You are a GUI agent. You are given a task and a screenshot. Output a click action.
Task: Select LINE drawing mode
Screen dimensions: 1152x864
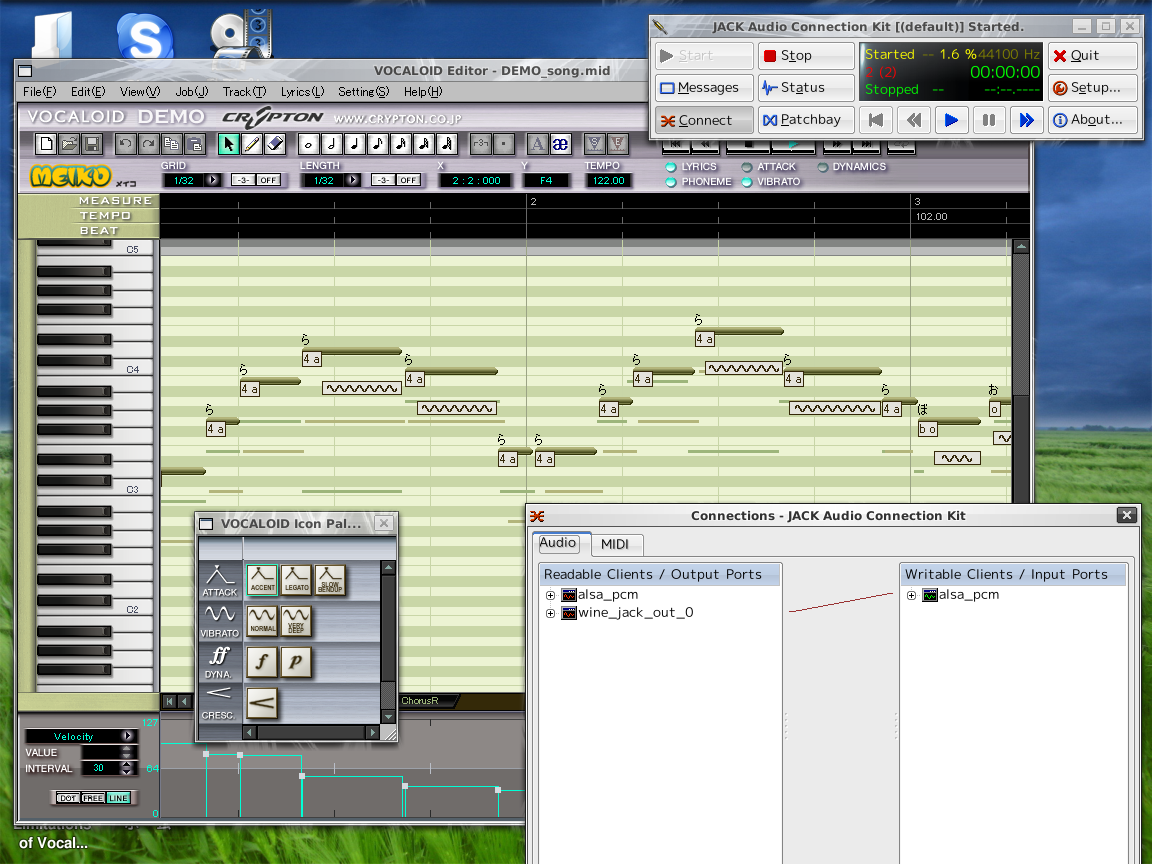tap(118, 798)
